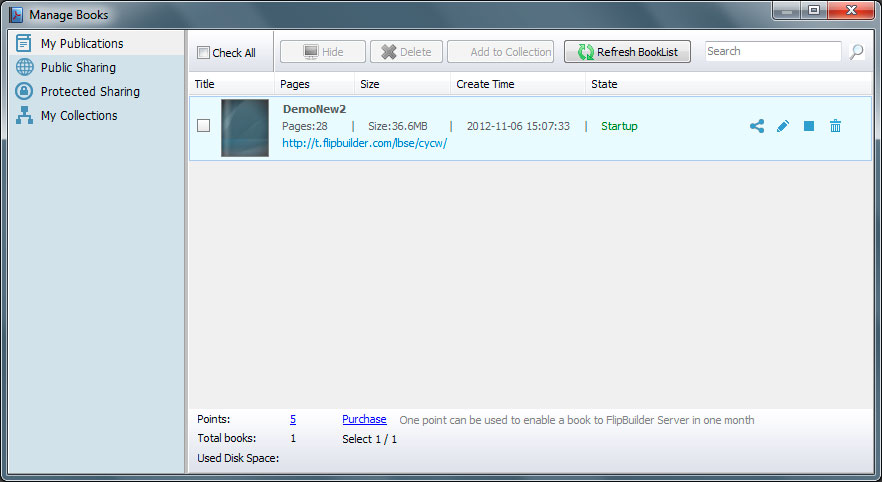Tick the DemoNew2 book checkbox
The width and height of the screenshot is (882, 482).
tap(204, 126)
